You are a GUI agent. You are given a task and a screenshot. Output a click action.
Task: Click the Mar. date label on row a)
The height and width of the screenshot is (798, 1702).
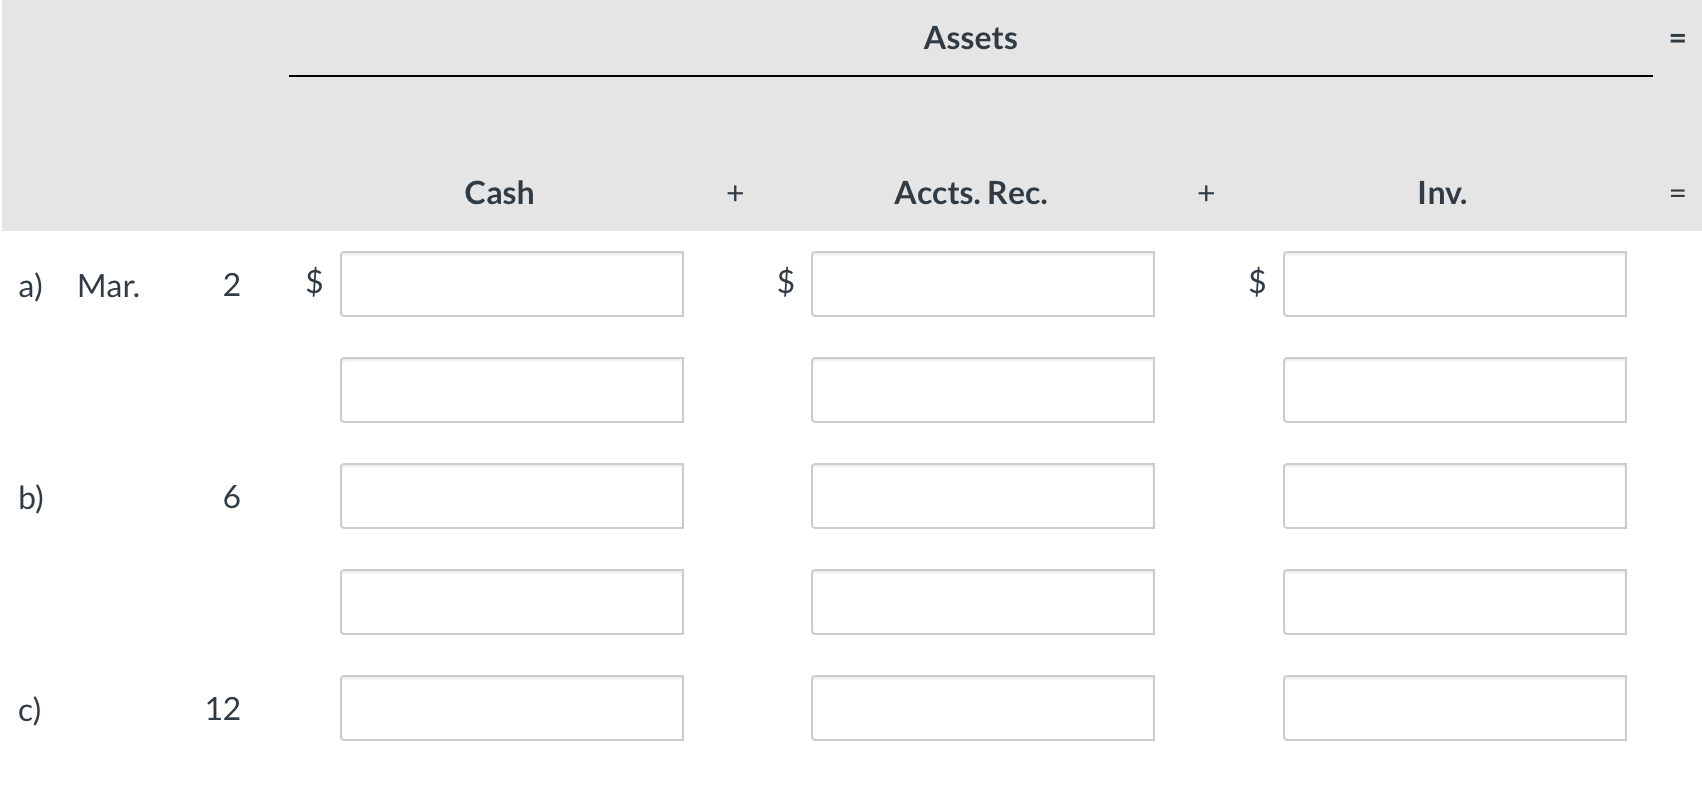[109, 286]
